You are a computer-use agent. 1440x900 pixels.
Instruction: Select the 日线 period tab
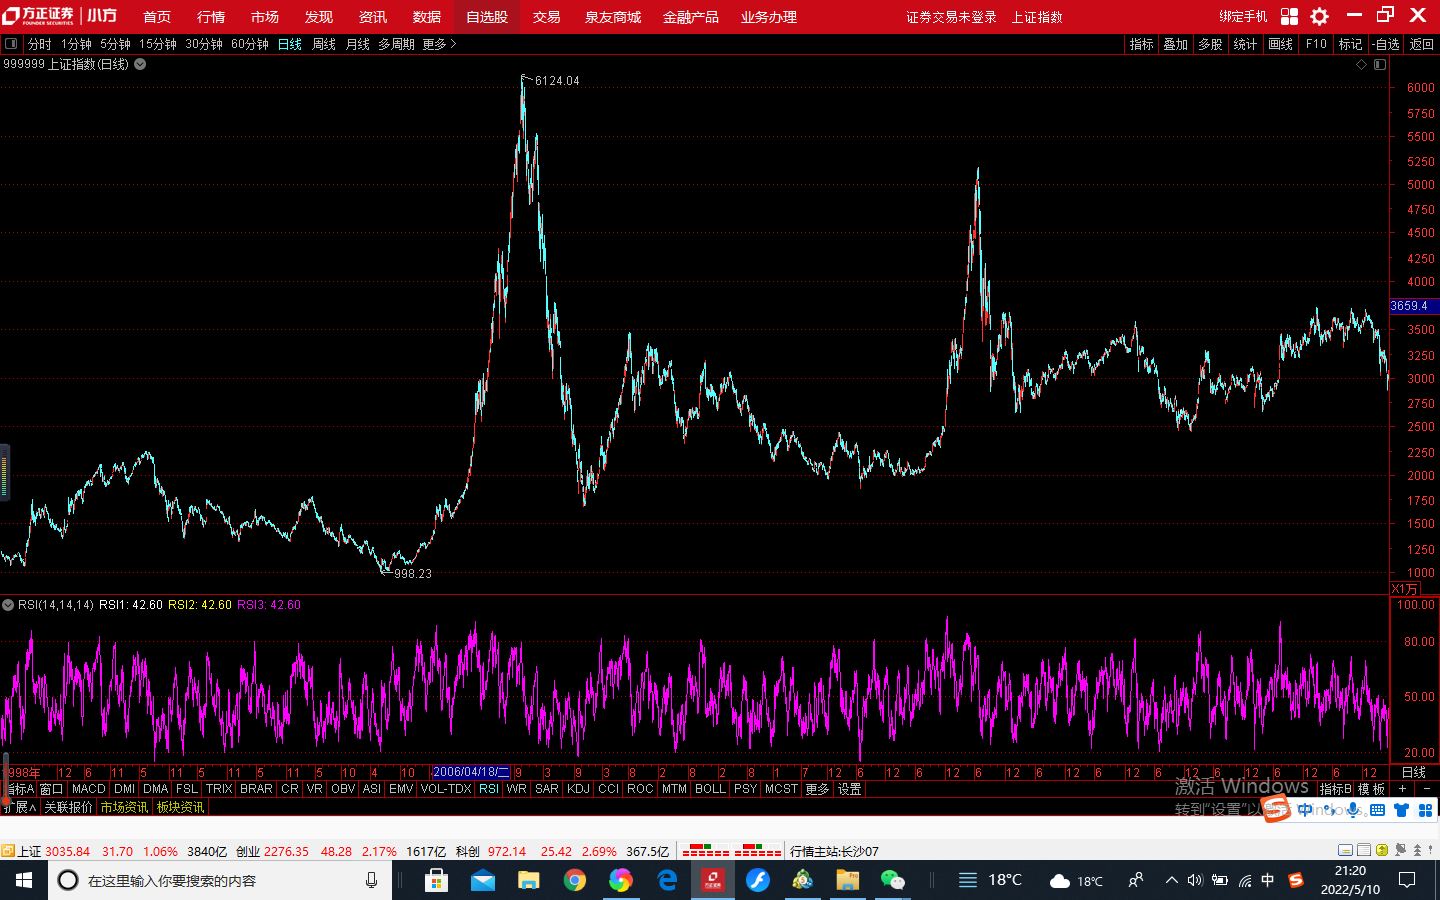click(x=290, y=44)
